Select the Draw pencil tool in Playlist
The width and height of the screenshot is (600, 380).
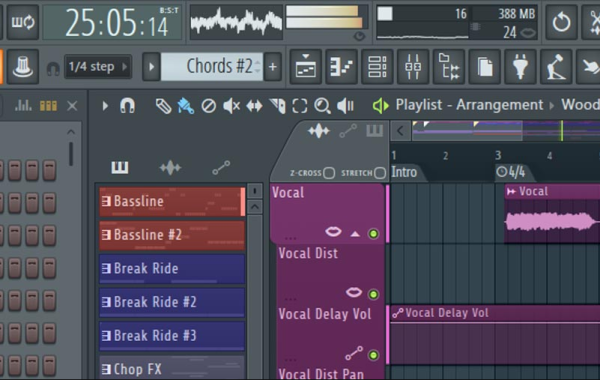tap(163, 106)
